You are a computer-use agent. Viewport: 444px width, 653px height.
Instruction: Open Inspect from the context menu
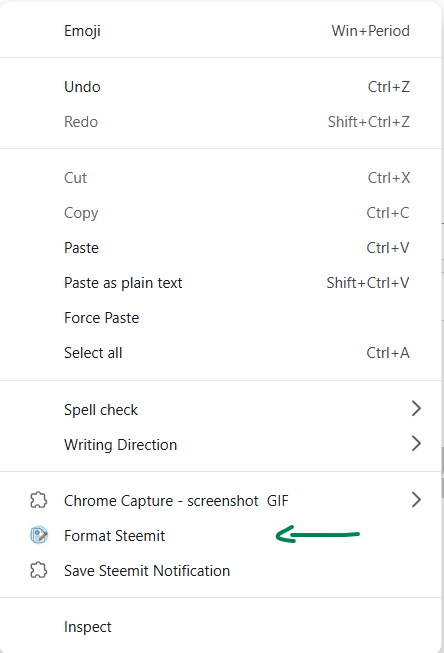221,627
